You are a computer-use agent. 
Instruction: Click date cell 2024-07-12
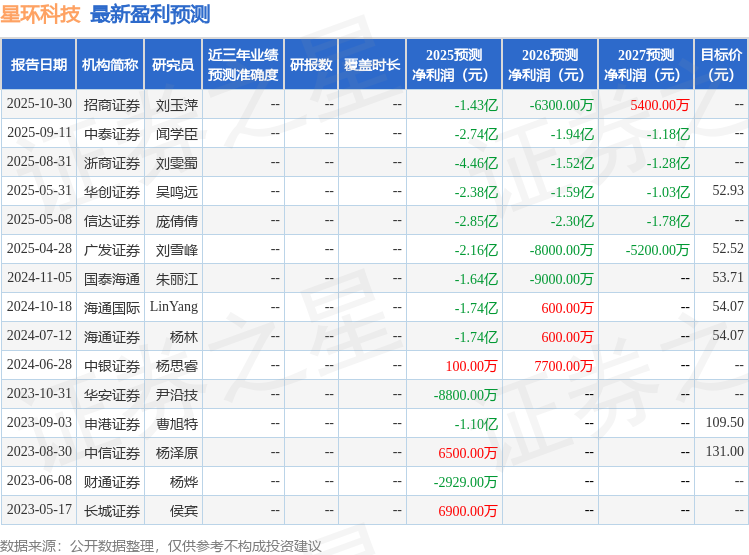pos(39,336)
